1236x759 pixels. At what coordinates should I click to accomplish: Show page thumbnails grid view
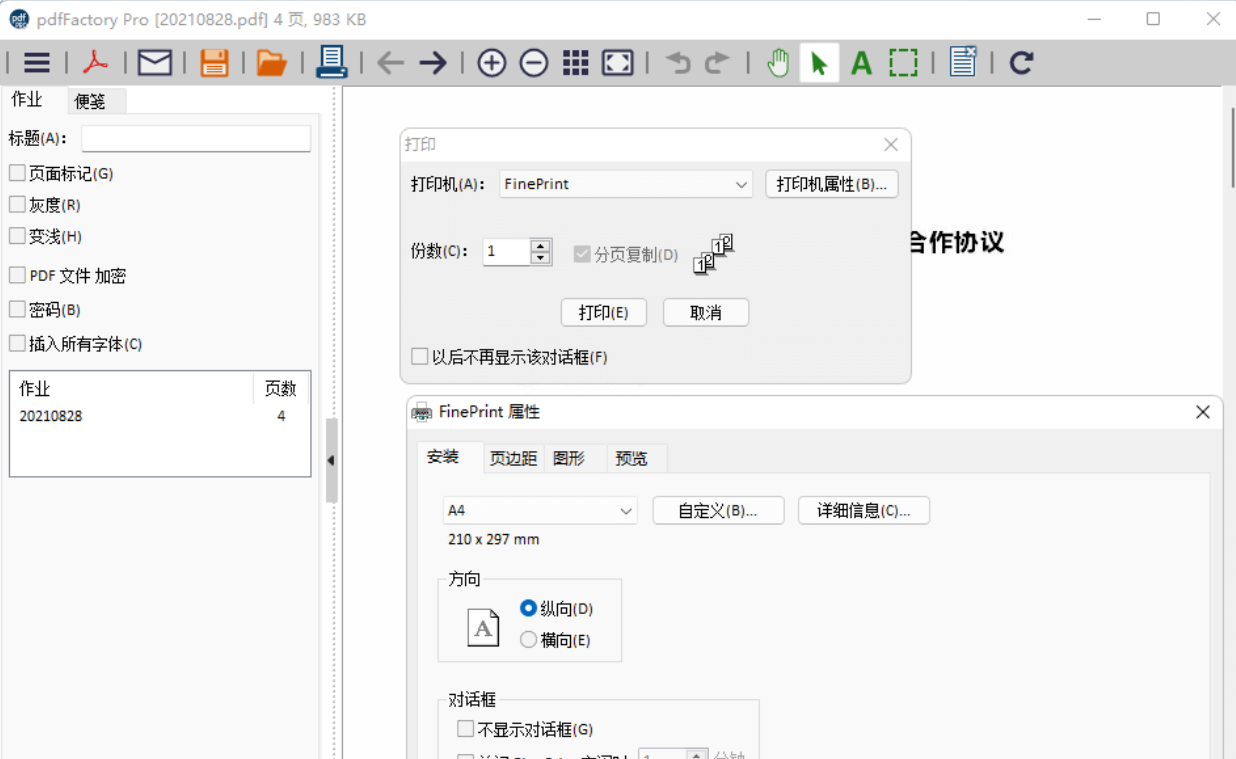[576, 63]
